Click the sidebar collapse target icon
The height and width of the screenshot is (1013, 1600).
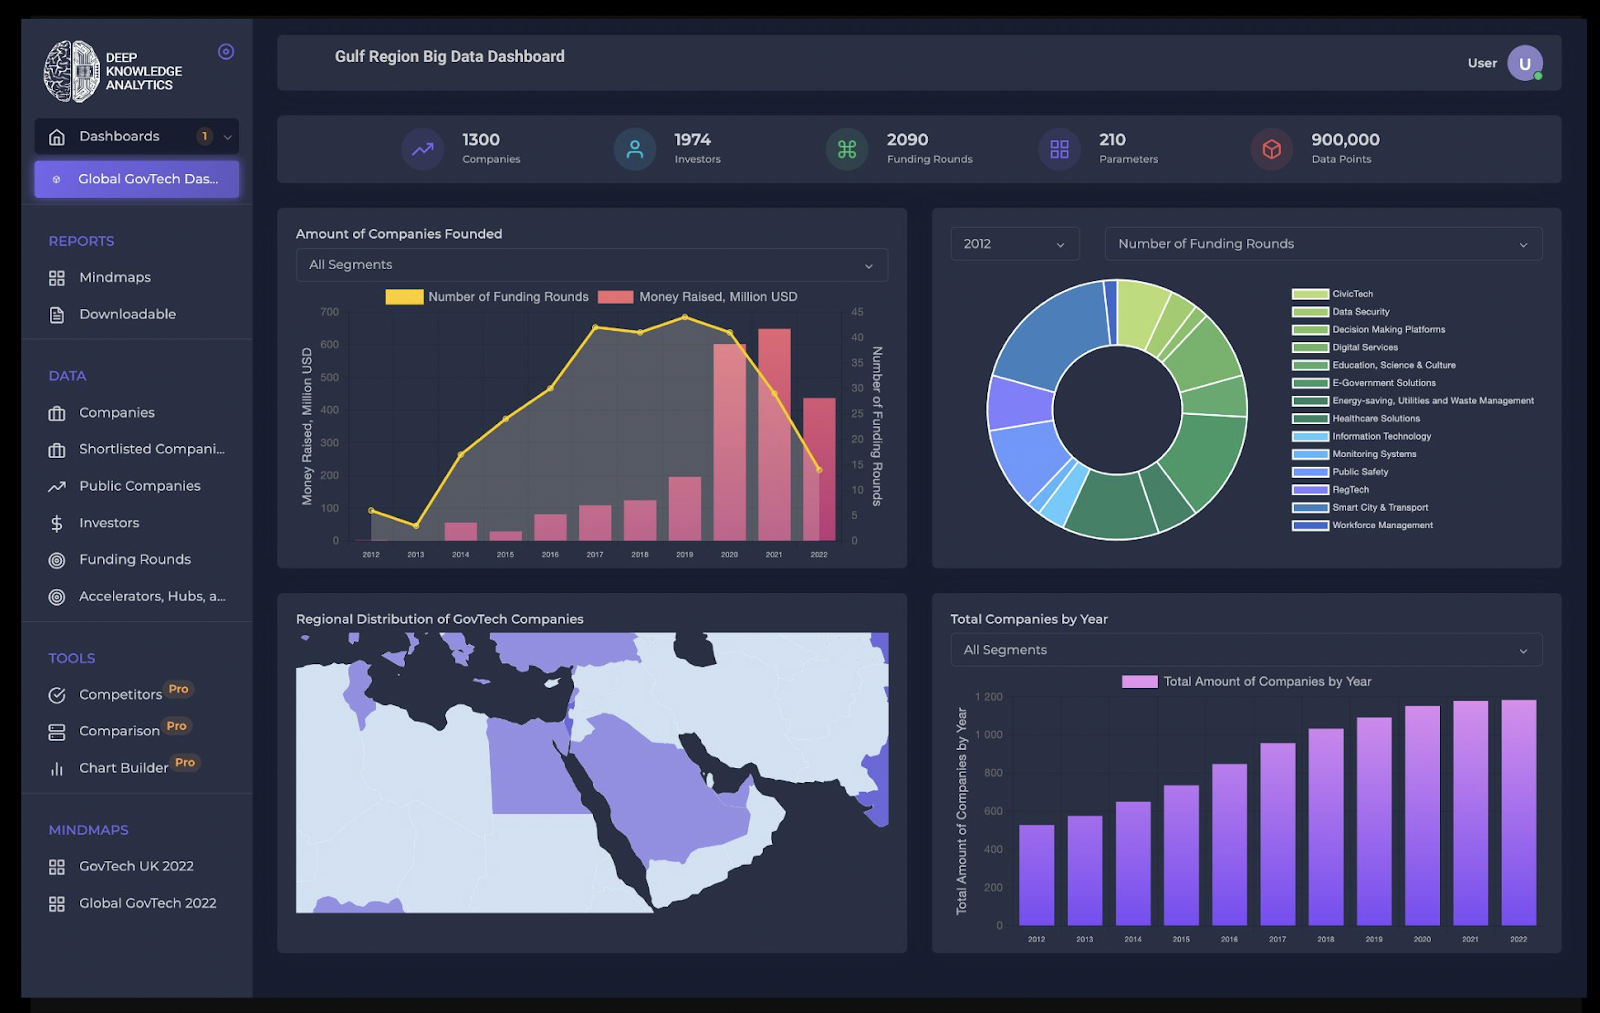click(226, 52)
